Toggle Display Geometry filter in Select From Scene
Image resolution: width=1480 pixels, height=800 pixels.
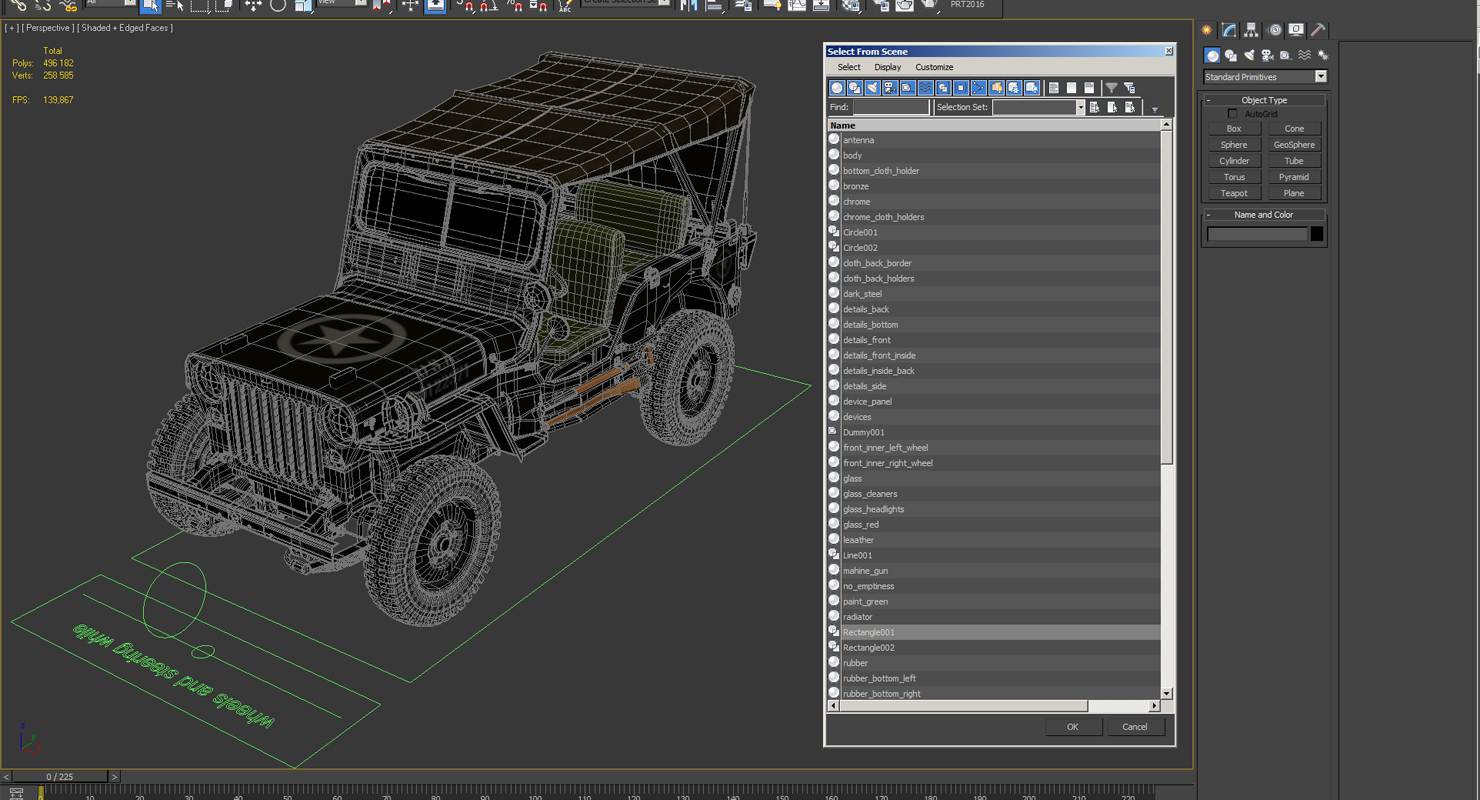point(837,88)
